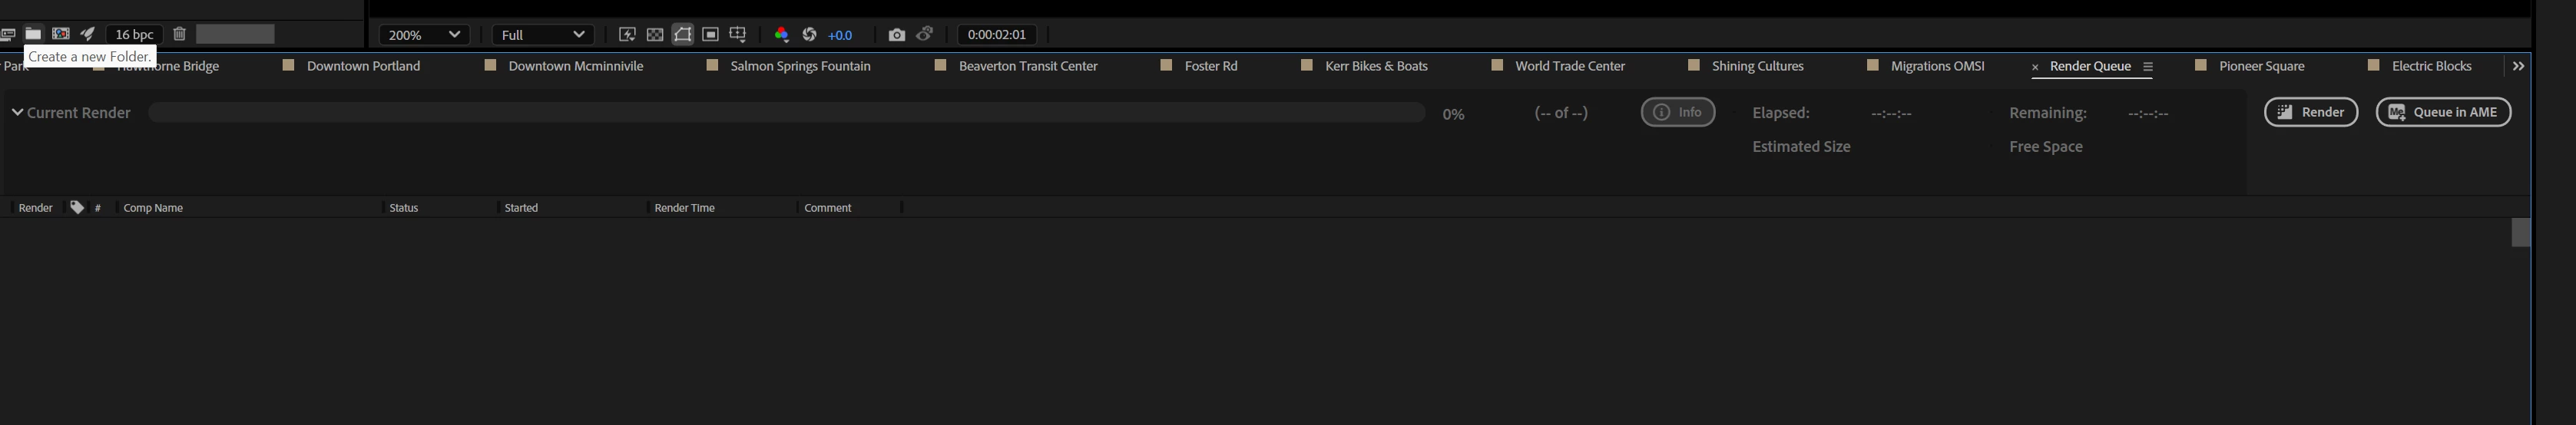Select the Render Queue tab
Screen dimensions: 2576x425
(x=2090, y=66)
